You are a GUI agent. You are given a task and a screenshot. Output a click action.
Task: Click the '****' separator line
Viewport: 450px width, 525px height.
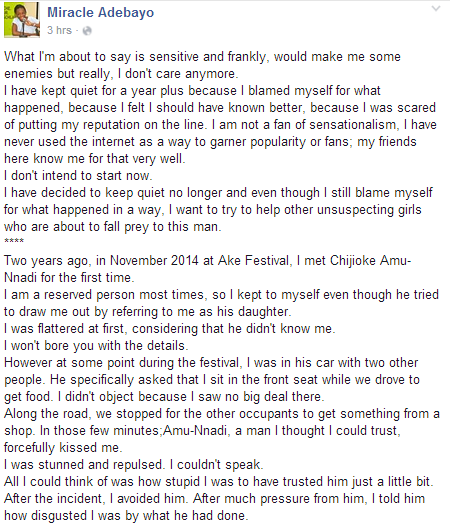(14, 241)
